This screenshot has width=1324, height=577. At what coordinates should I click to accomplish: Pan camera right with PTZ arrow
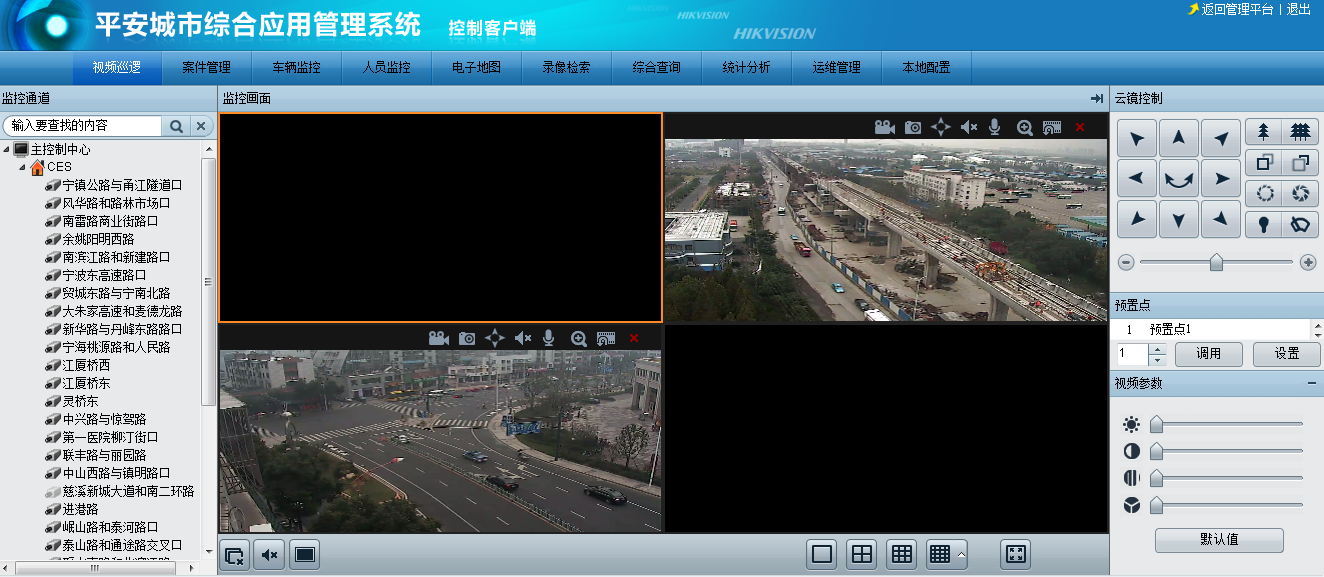tap(1221, 179)
